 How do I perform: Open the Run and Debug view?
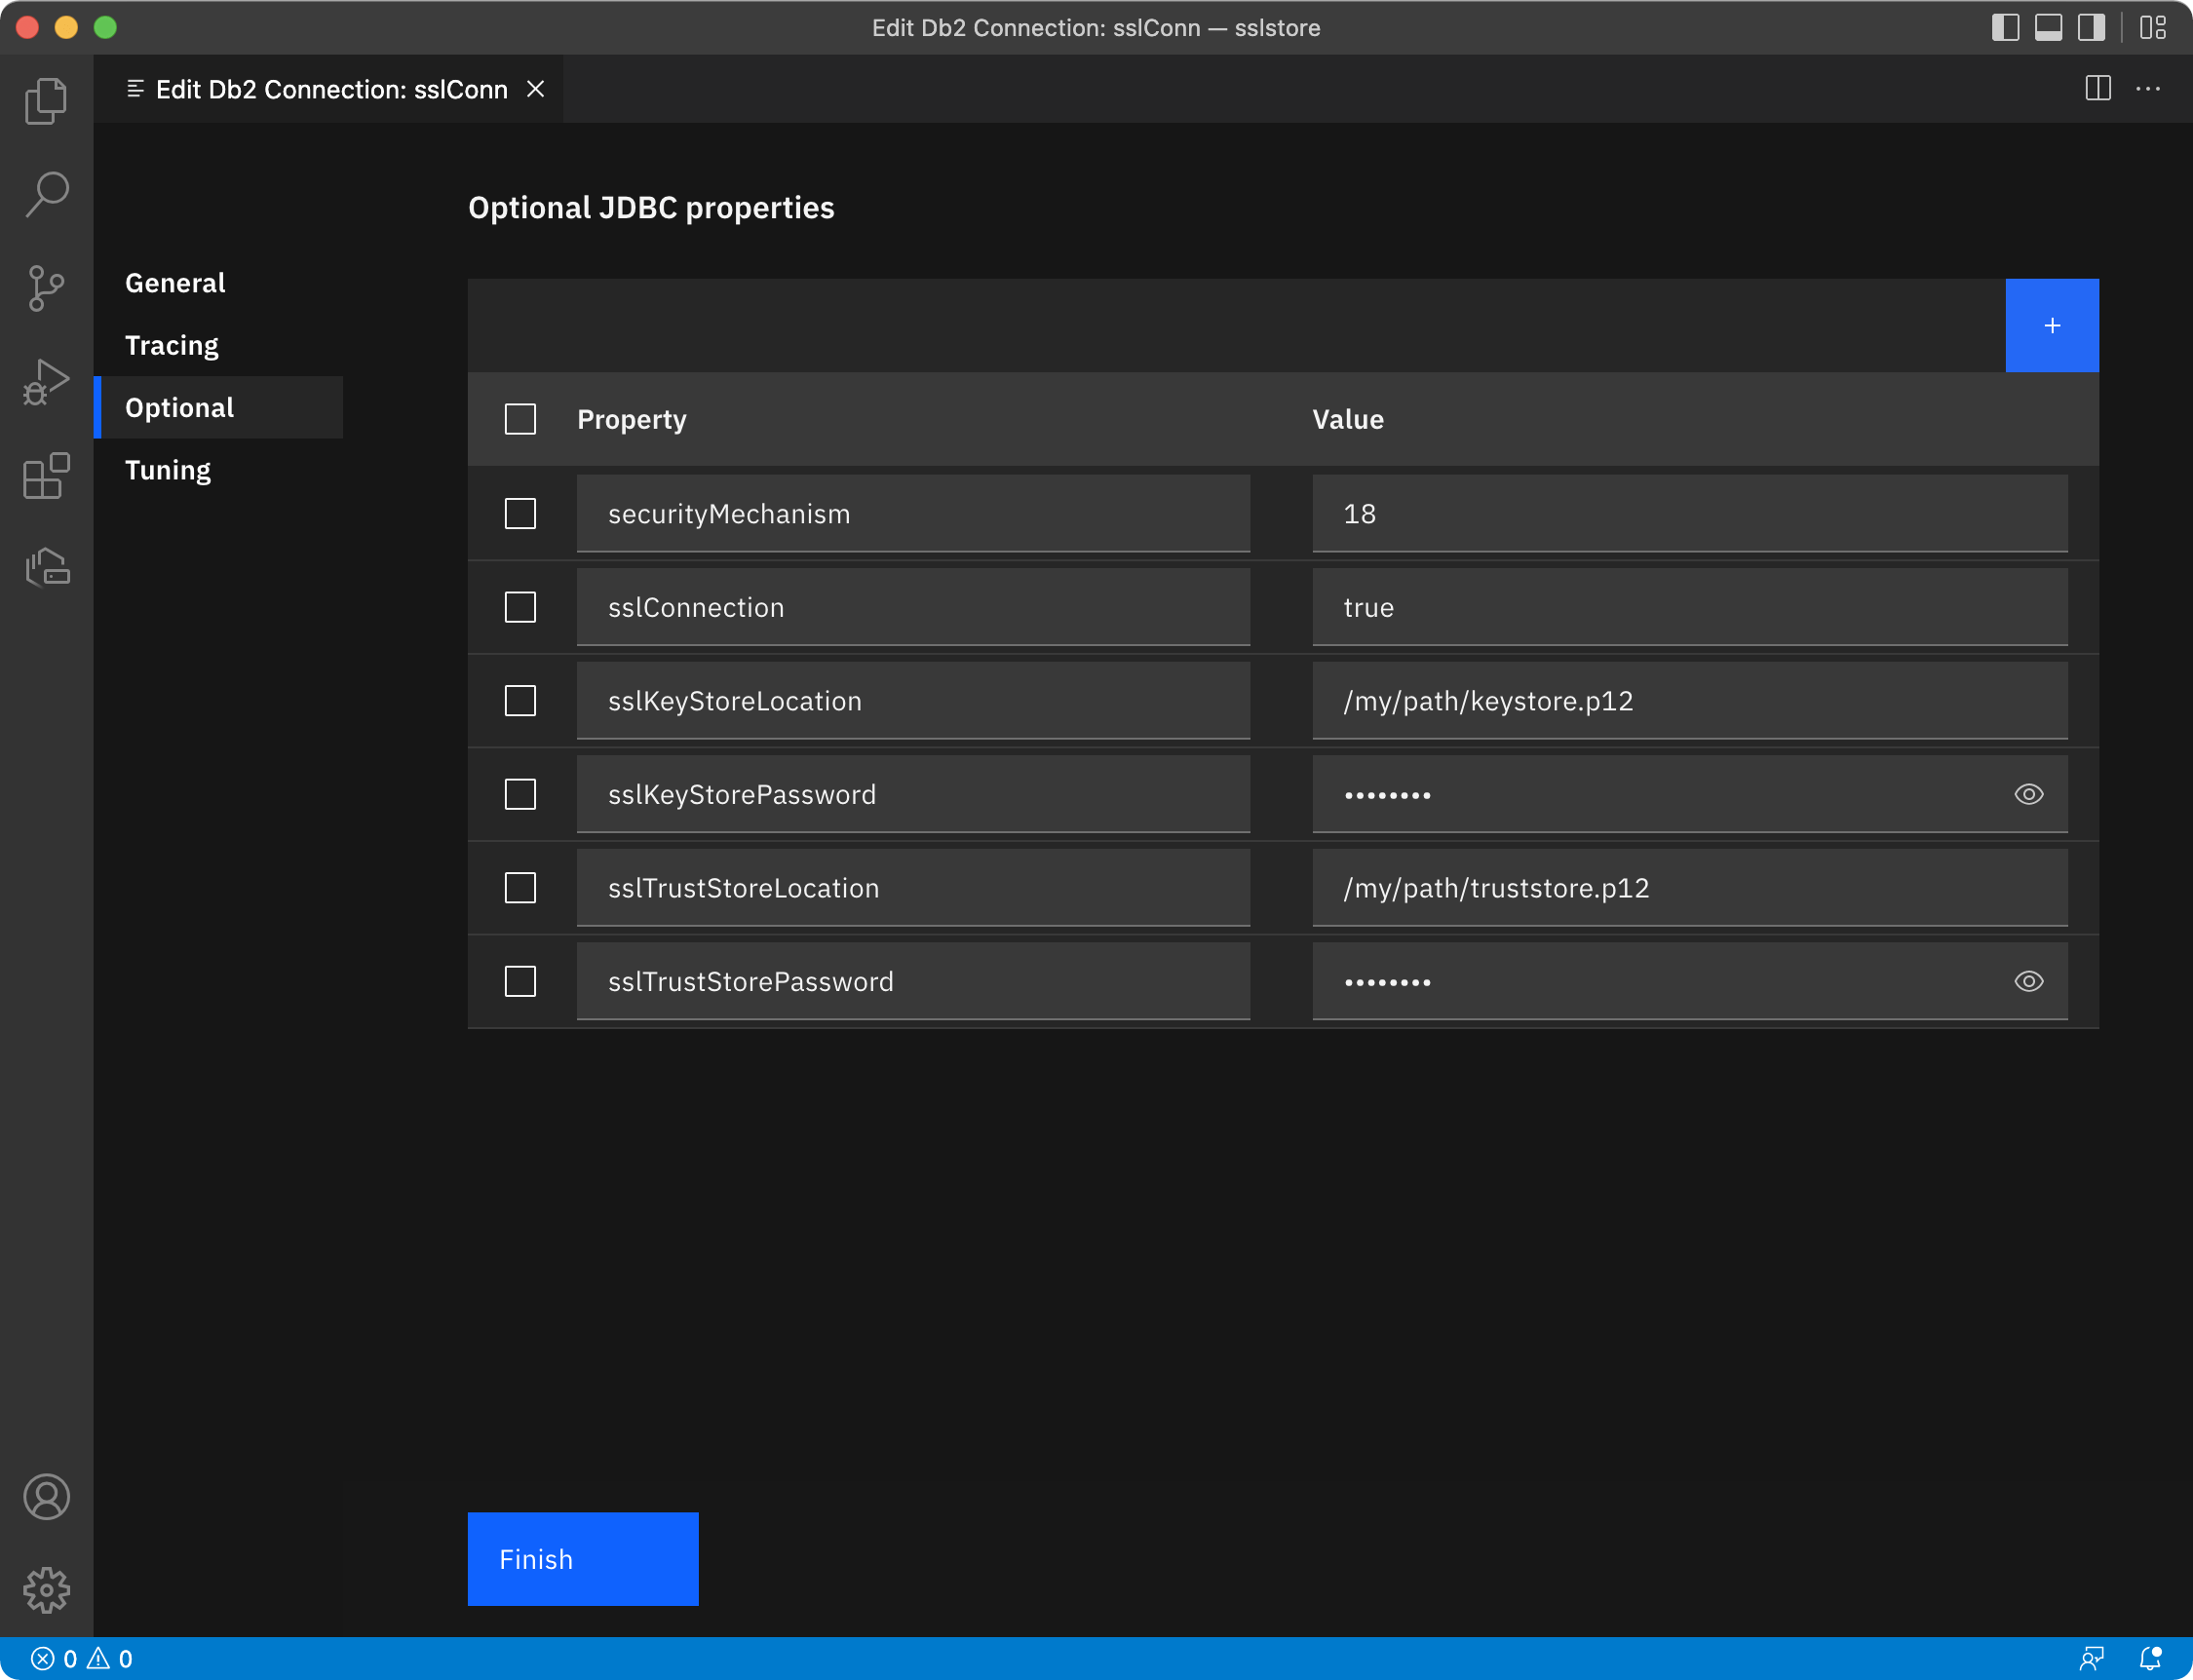[x=46, y=381]
